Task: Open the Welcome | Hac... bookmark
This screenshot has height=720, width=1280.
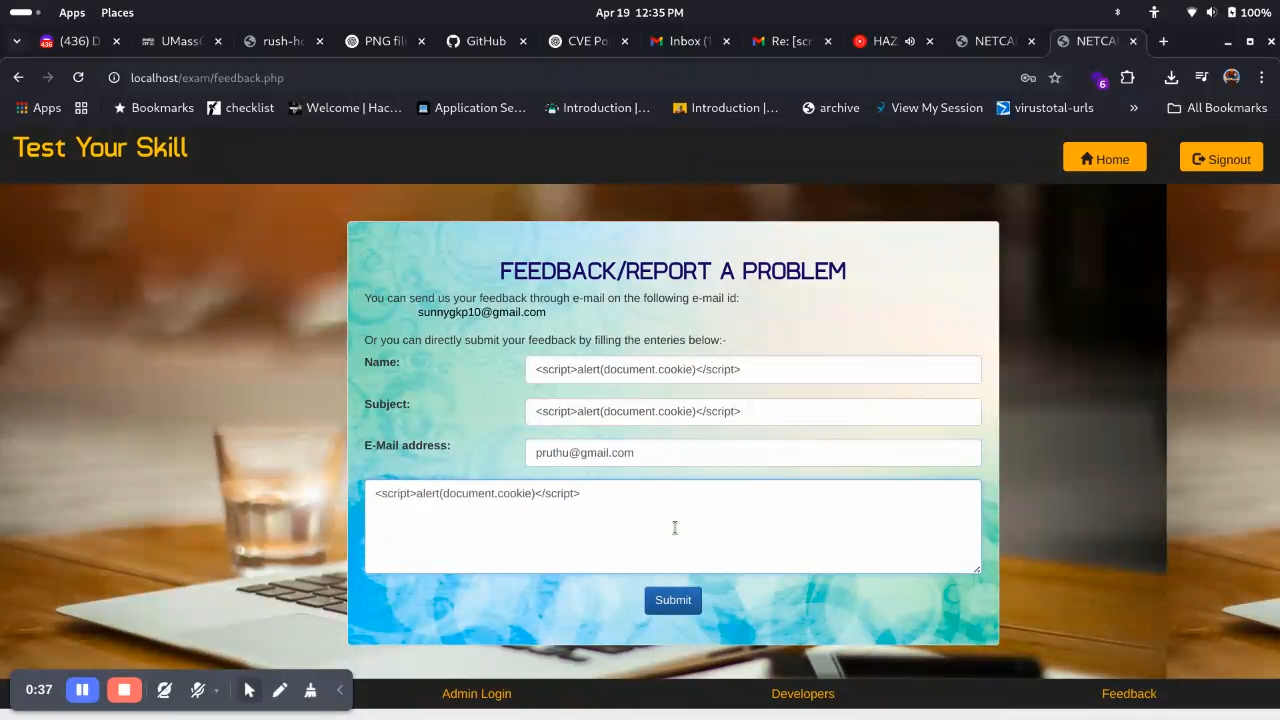Action: click(345, 108)
